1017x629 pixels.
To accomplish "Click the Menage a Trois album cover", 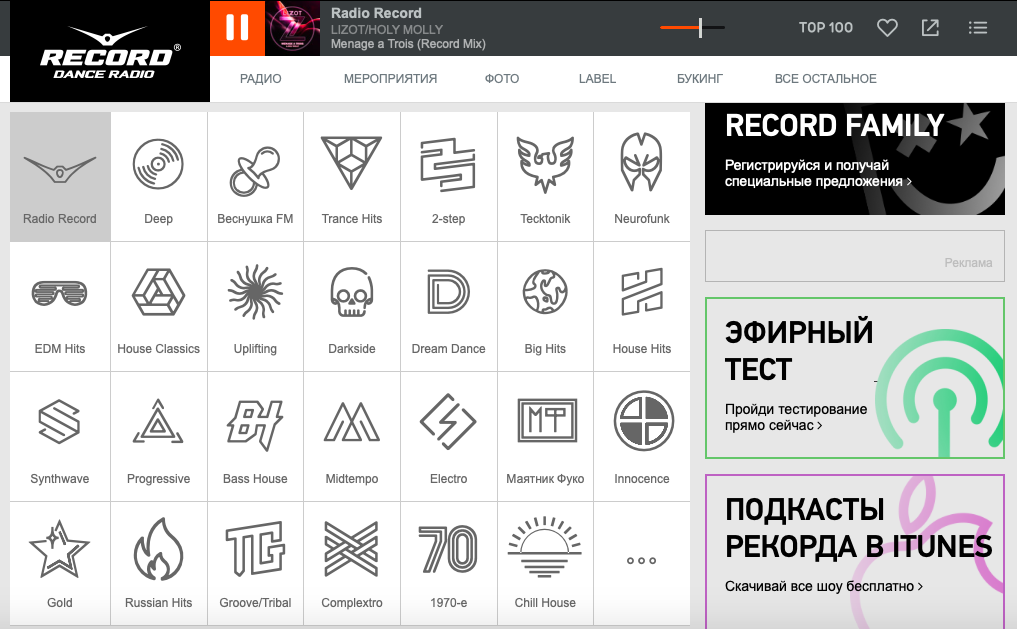I will [293, 28].
